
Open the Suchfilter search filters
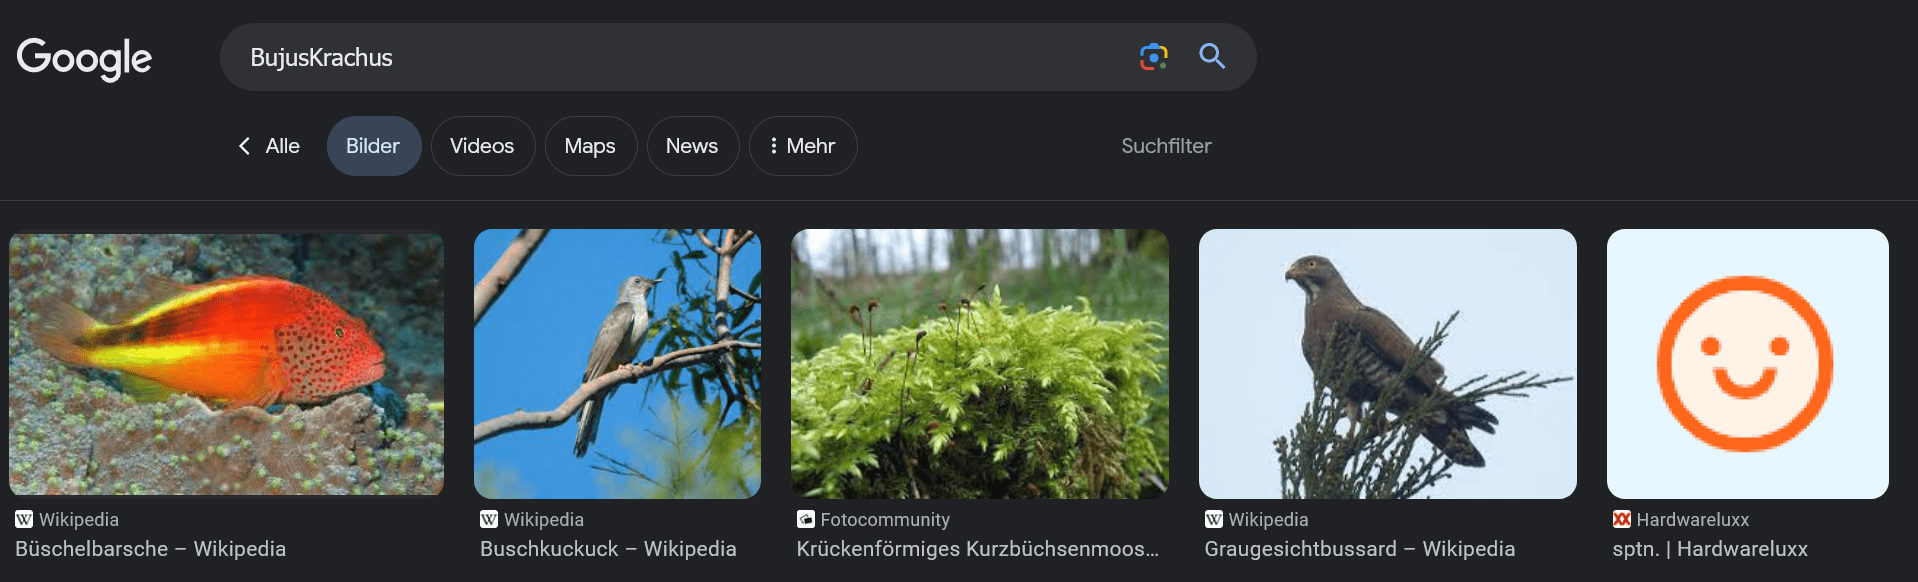coord(1166,146)
